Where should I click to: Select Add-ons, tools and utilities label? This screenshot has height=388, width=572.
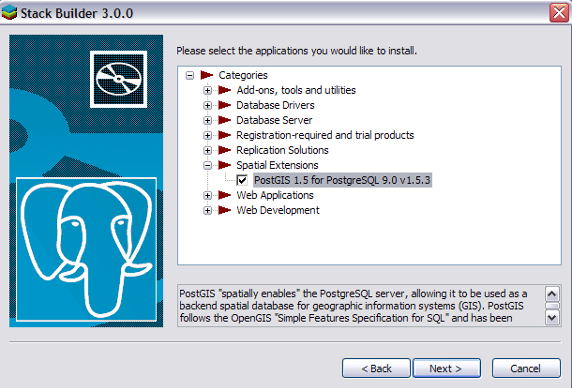(x=296, y=90)
